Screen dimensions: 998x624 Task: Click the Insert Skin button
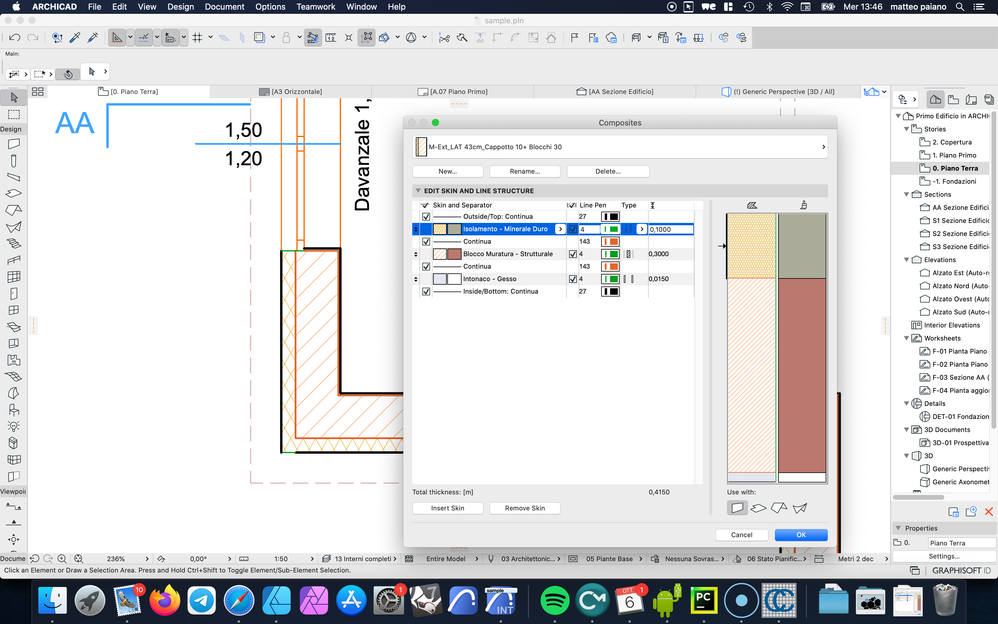click(447, 508)
